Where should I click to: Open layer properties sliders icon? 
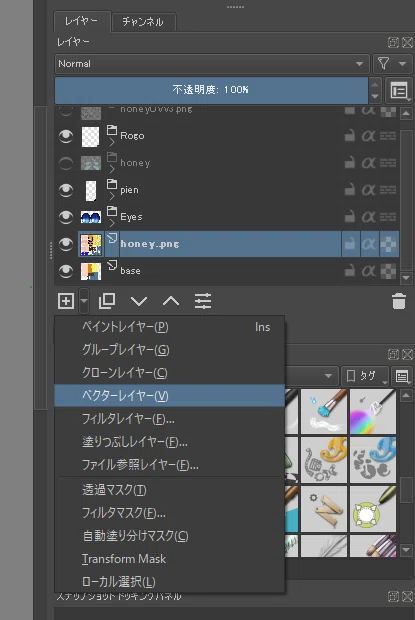(x=203, y=301)
